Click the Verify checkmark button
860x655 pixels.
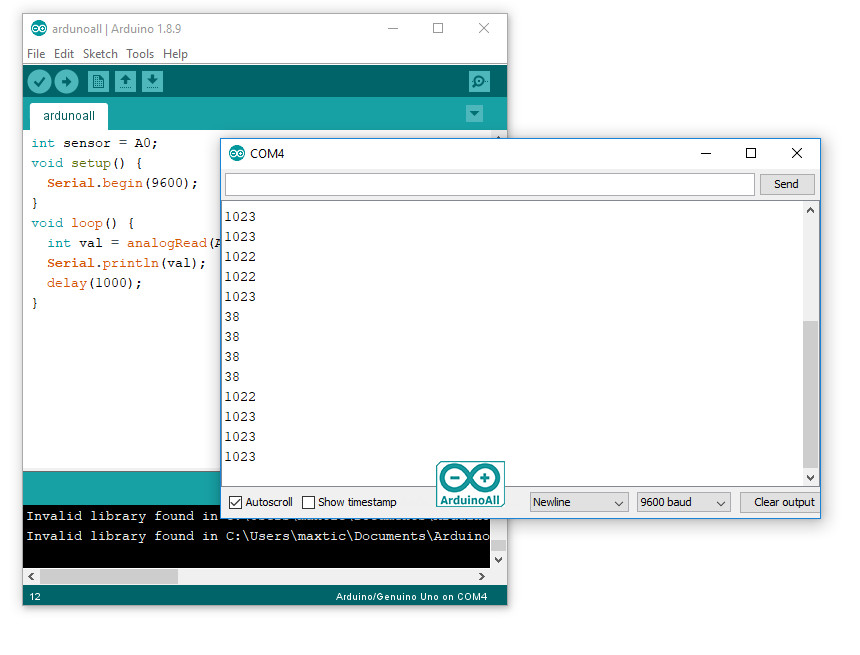coord(39,82)
